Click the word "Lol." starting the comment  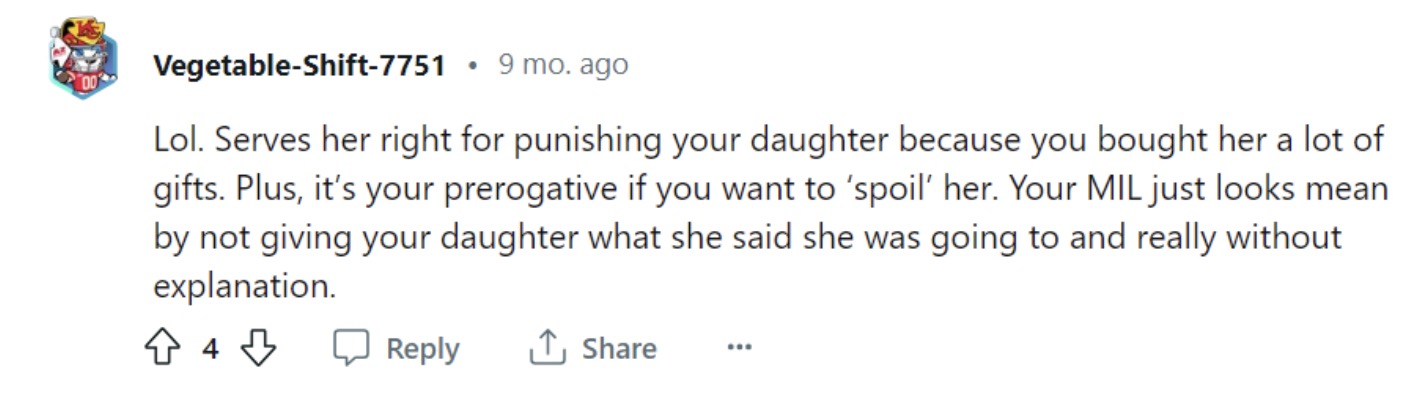[x=177, y=140]
